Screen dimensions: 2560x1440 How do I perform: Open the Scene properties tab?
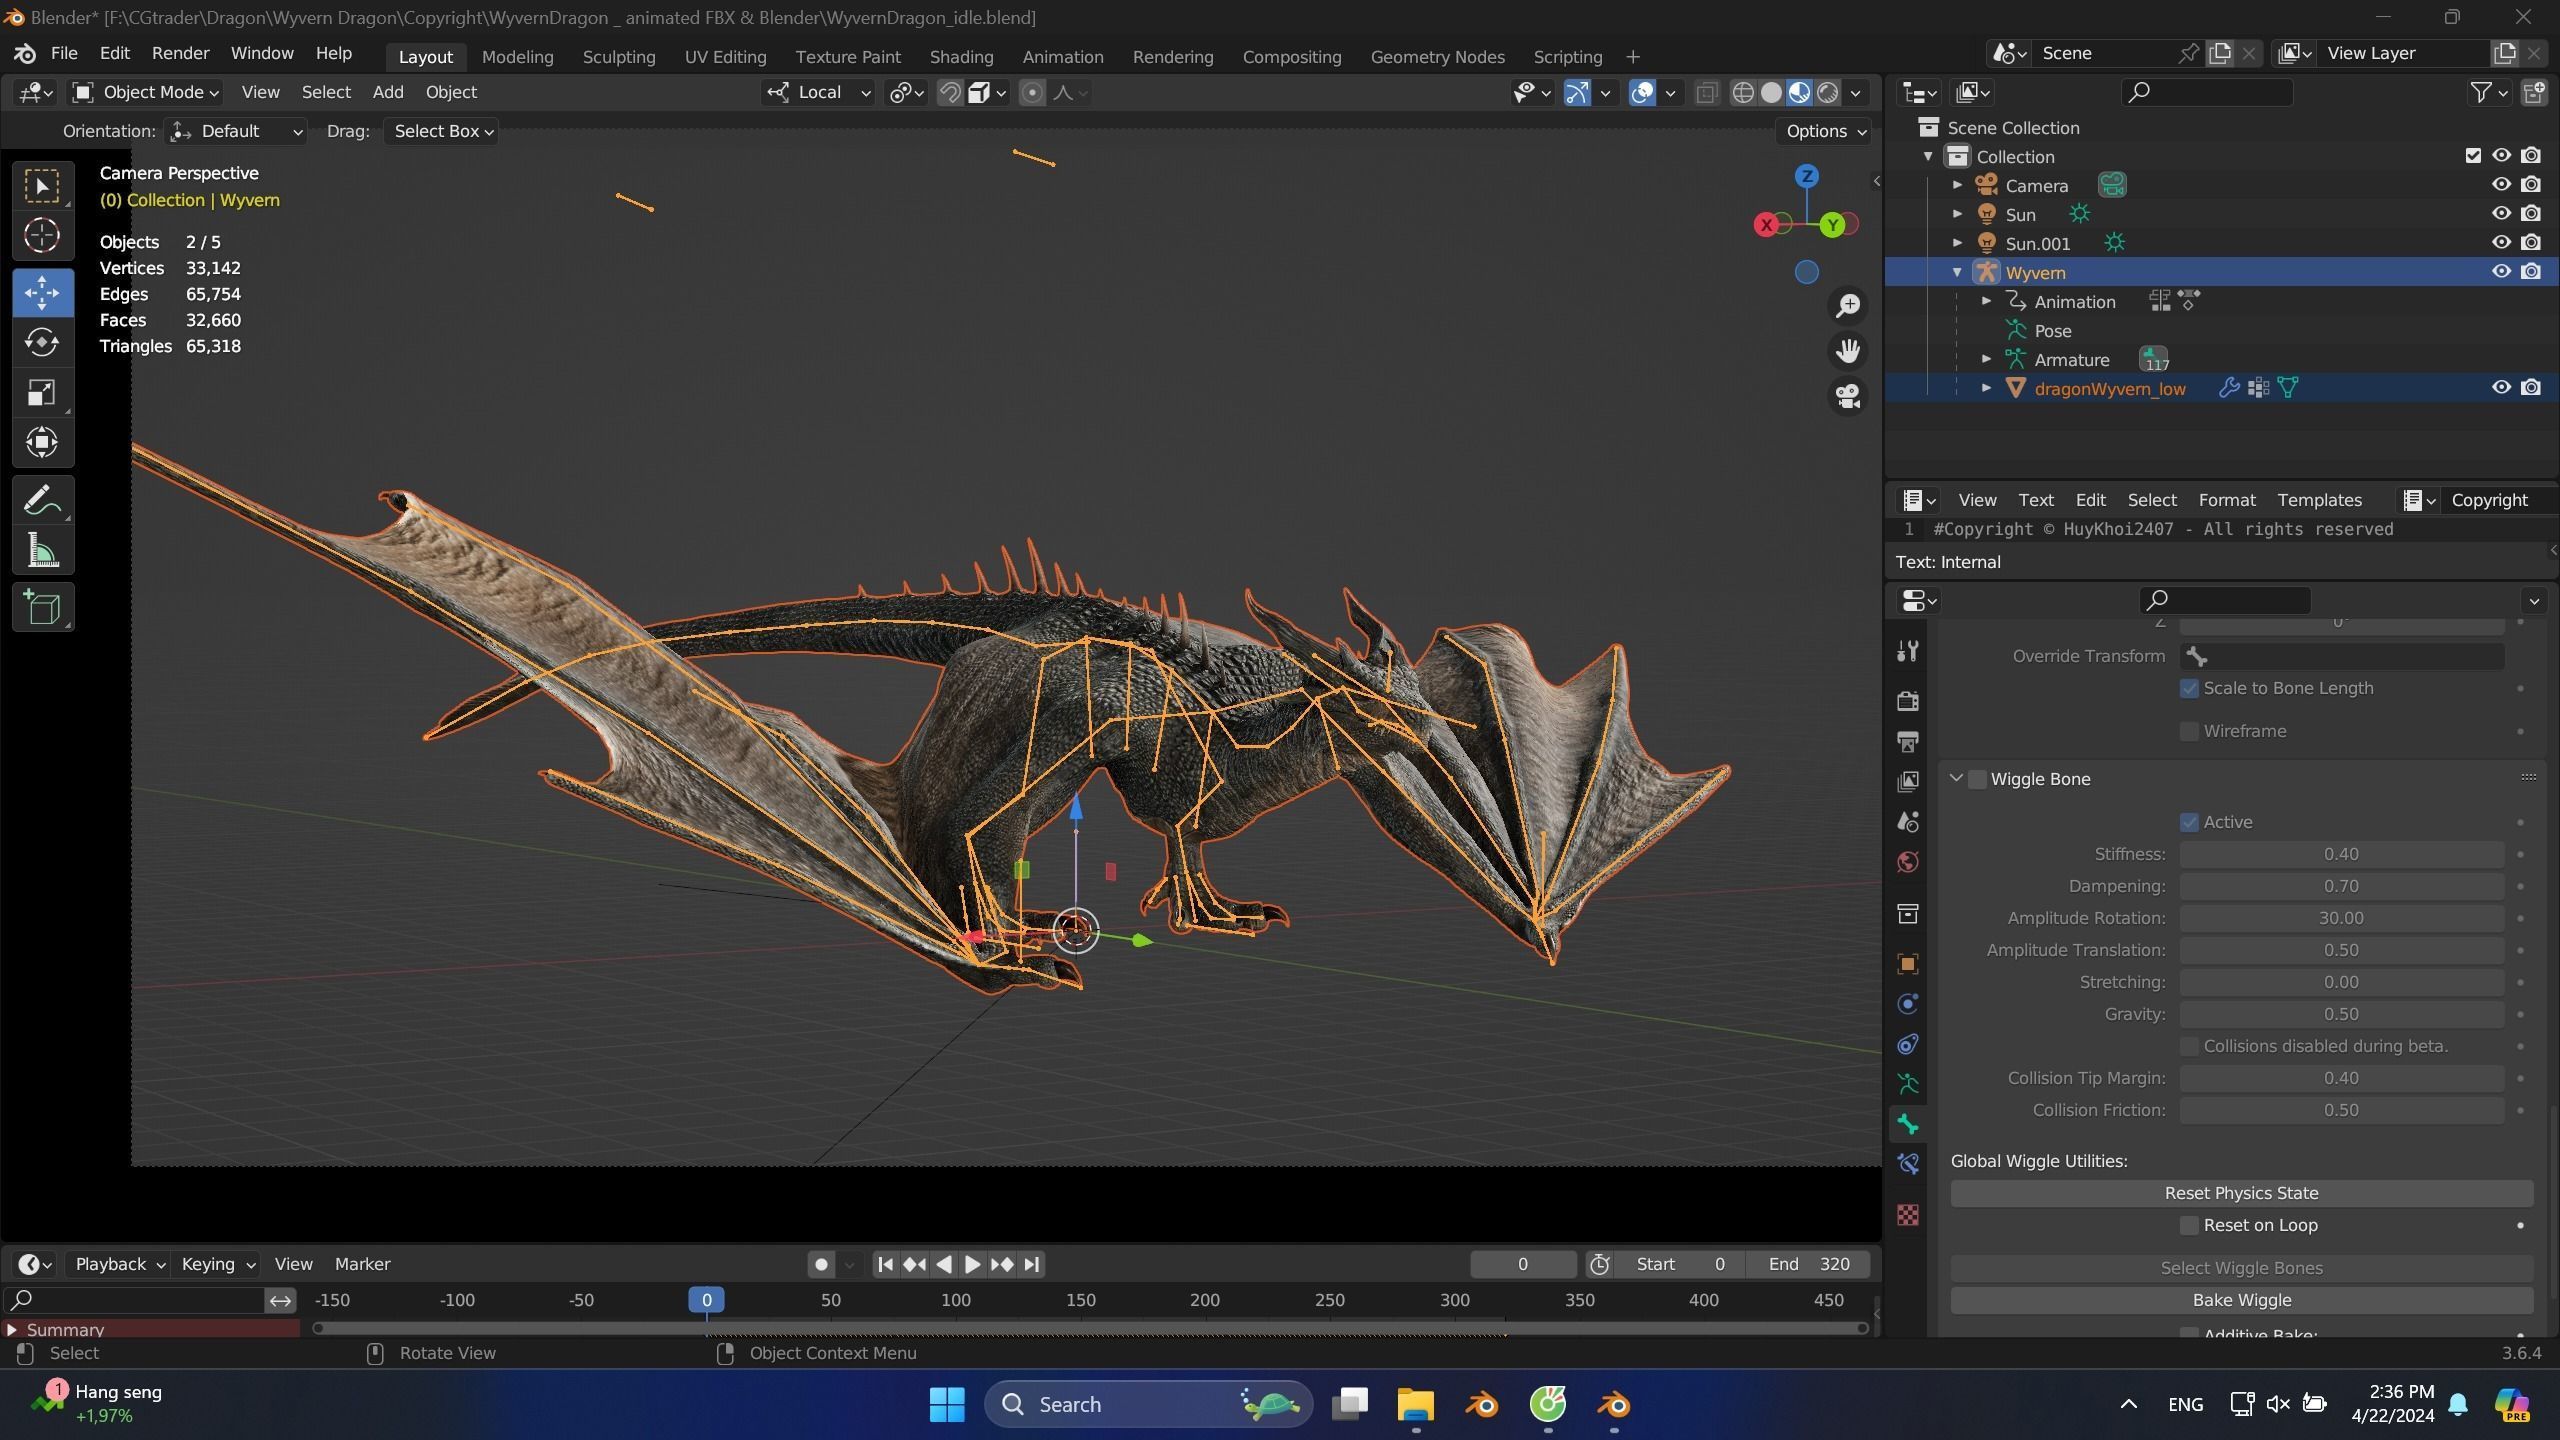point(1908,822)
